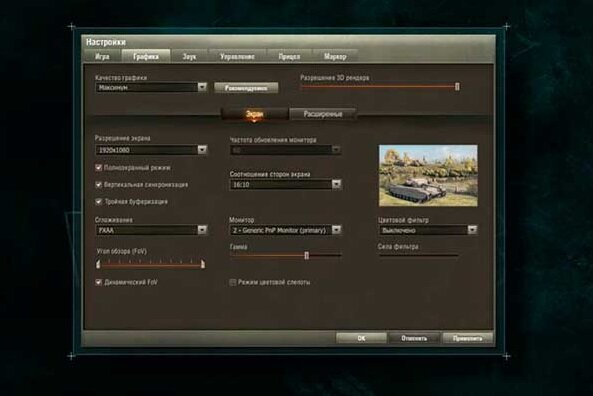The height and width of the screenshot is (396, 593).
Task: Click the Гамма slider track
Action: coord(286,256)
